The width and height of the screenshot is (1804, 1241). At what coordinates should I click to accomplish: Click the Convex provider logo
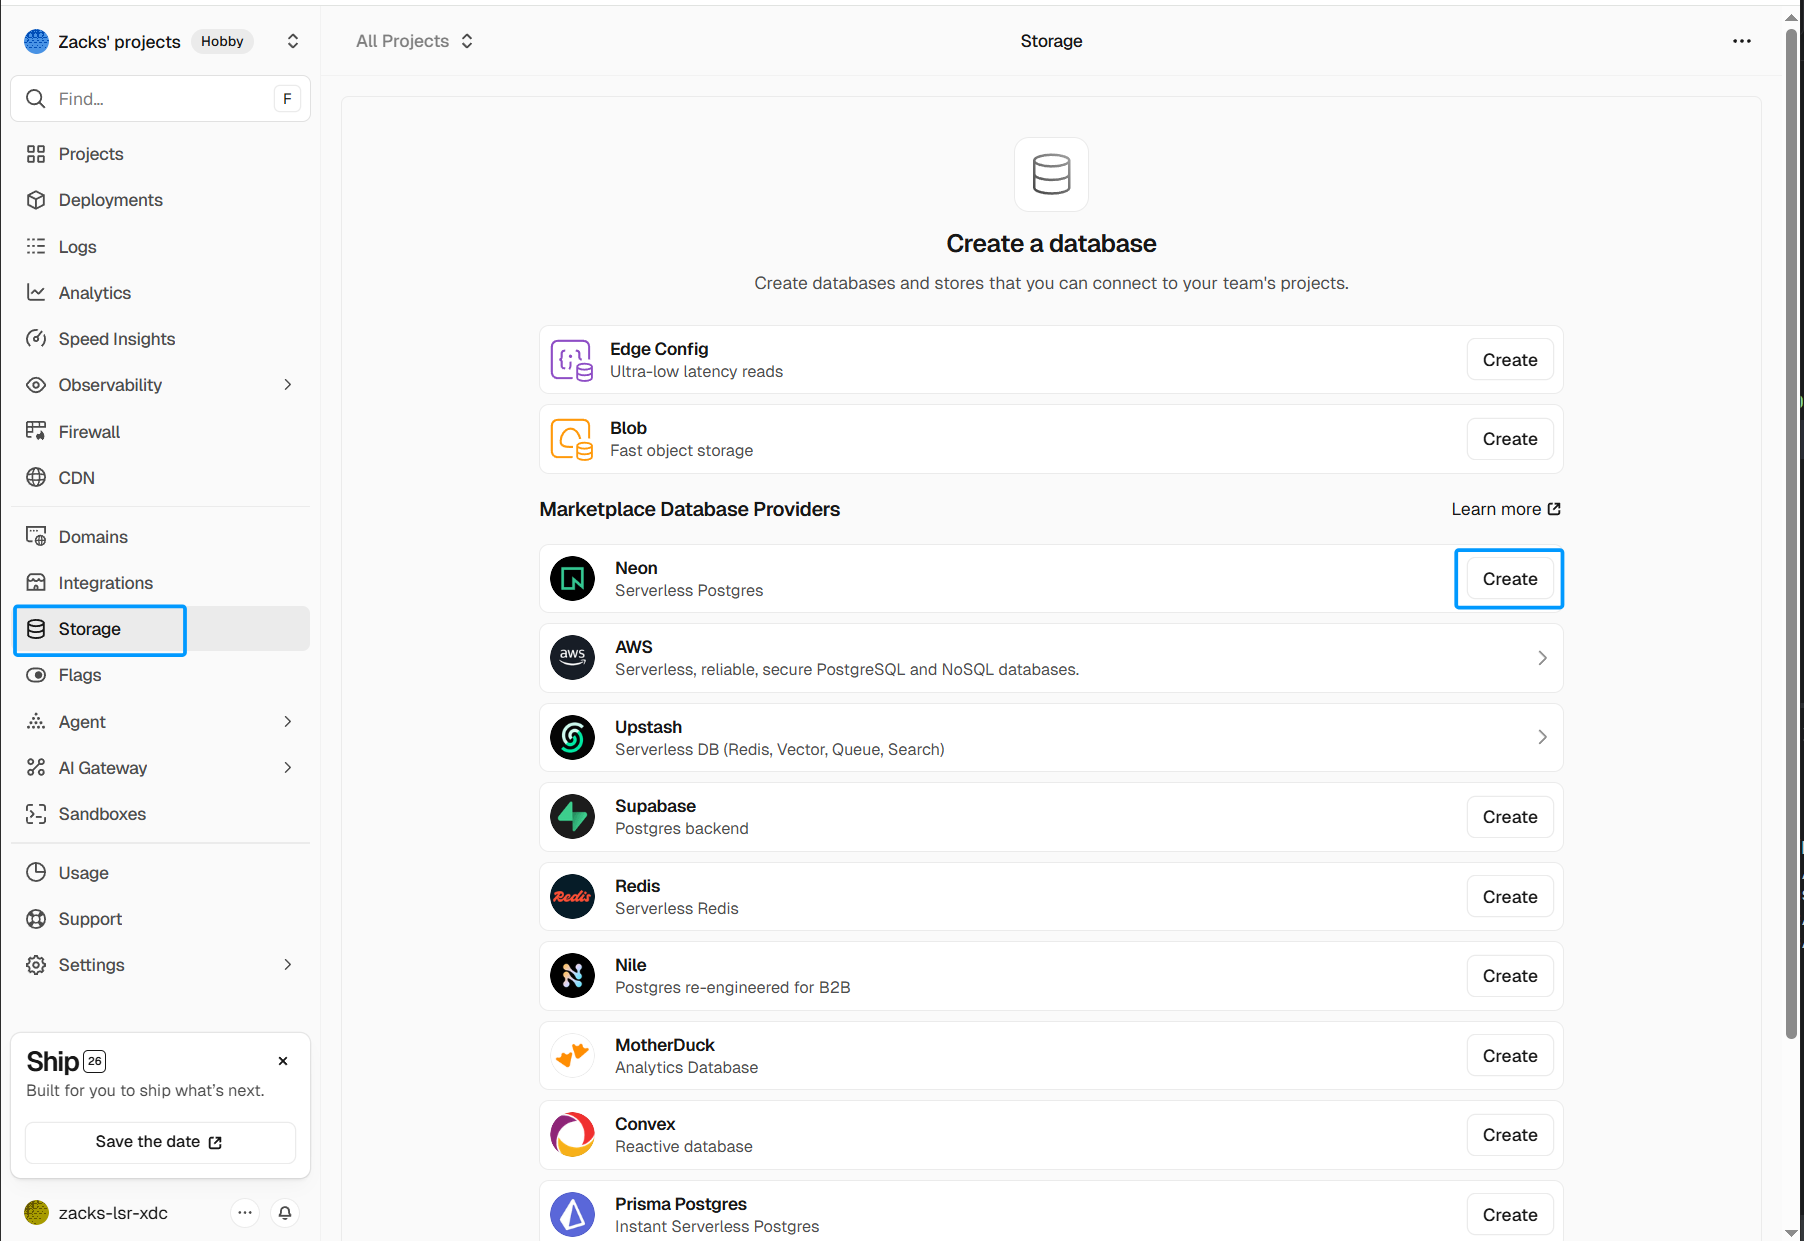tap(573, 1135)
